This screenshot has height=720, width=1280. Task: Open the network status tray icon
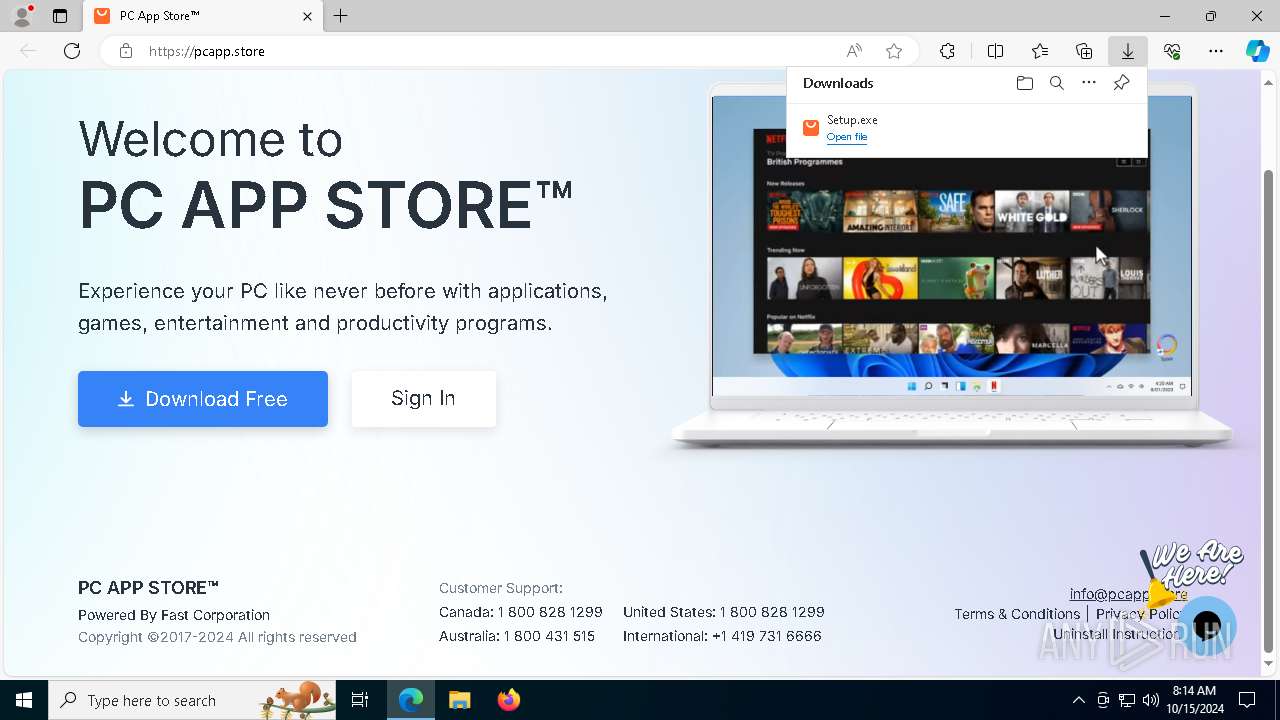1127,700
